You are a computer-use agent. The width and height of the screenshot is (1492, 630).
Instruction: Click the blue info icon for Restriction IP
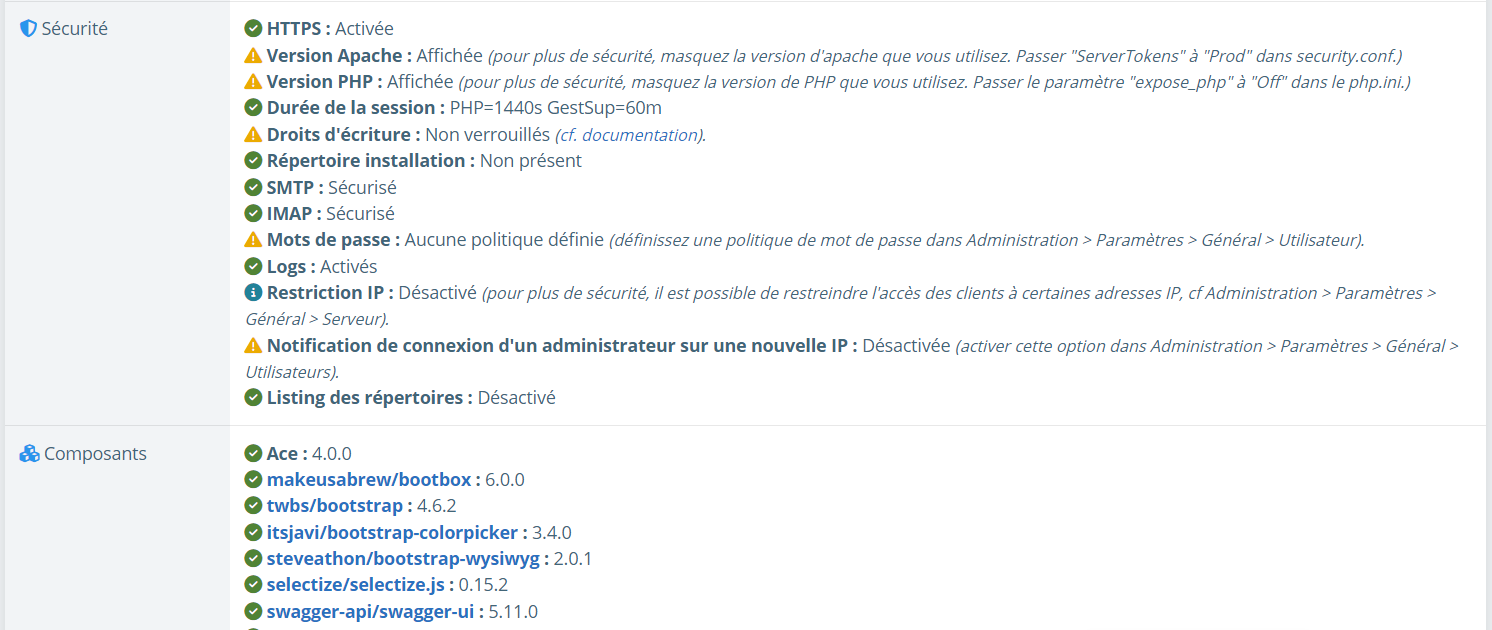254,293
